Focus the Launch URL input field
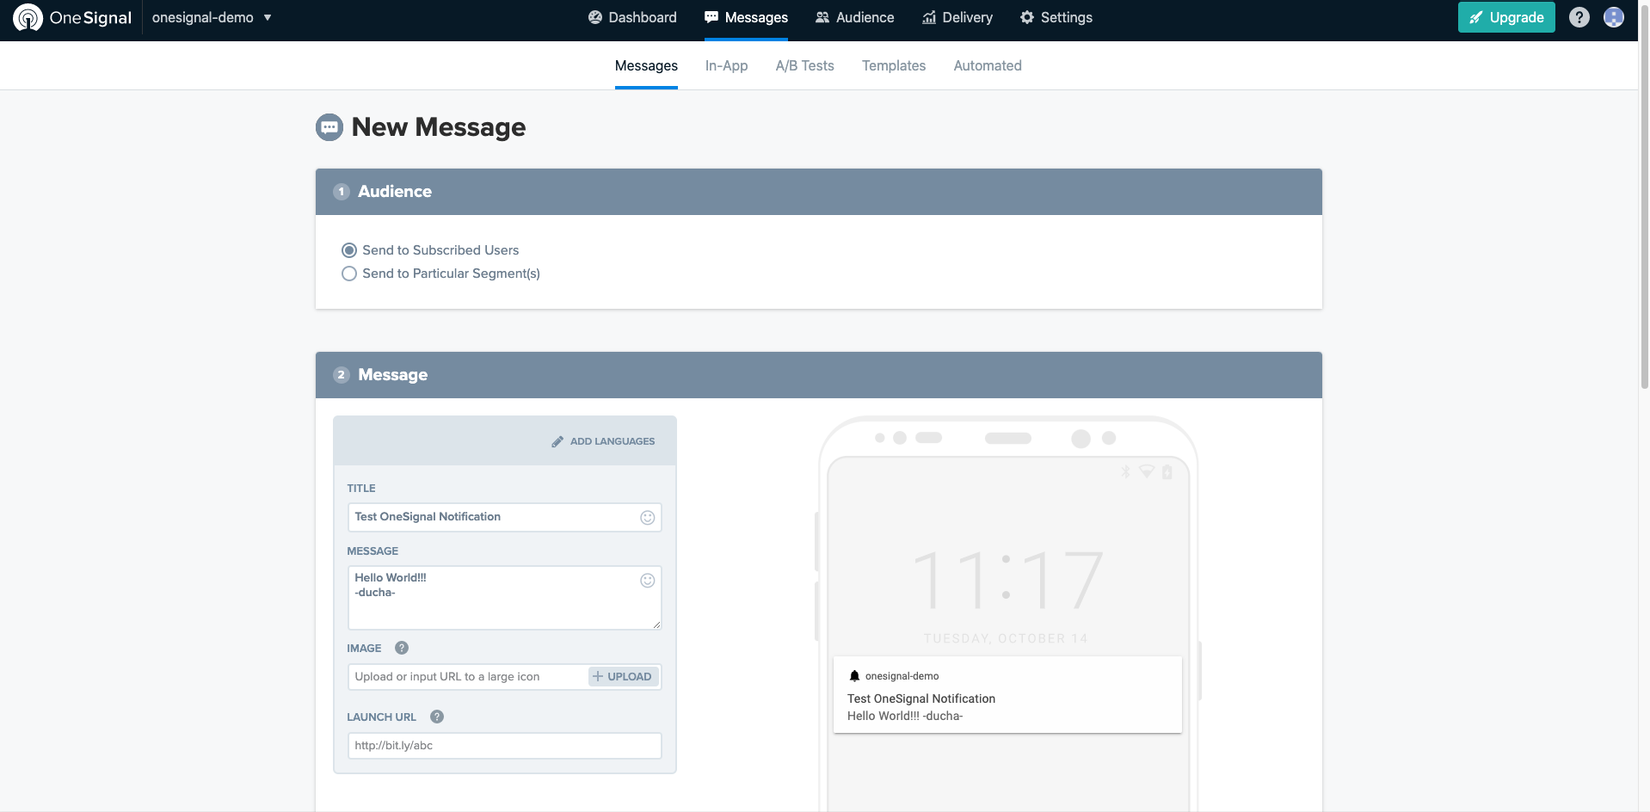 pos(504,746)
